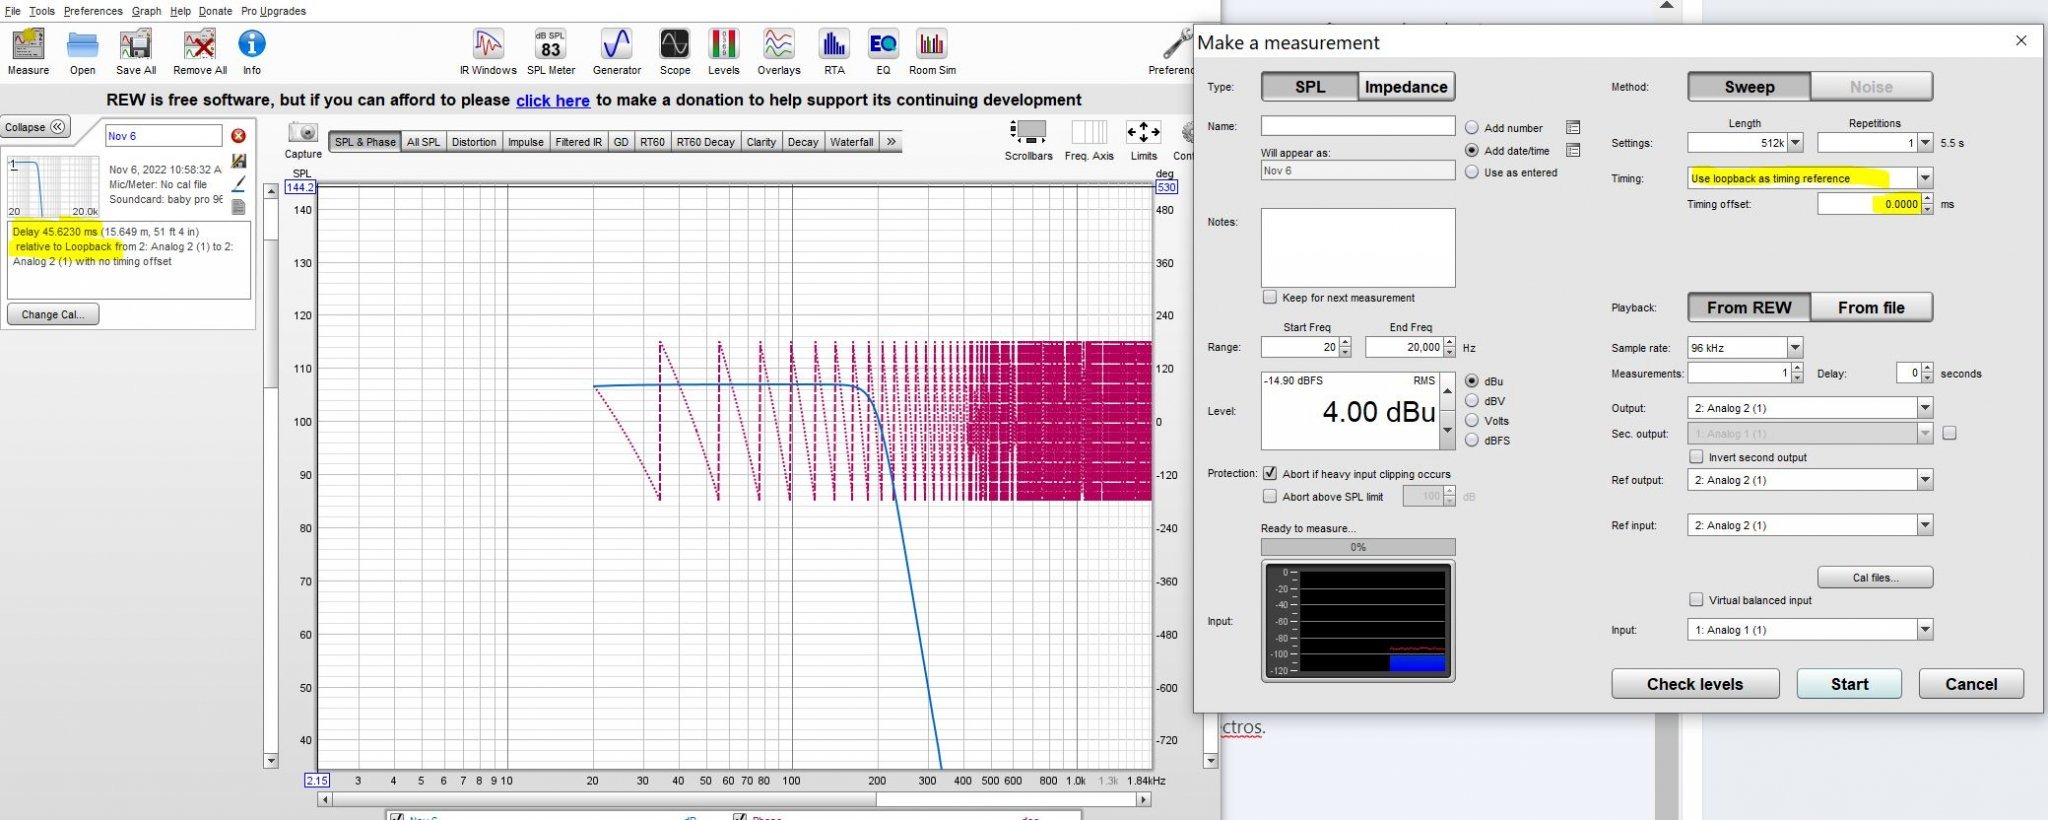Click the Capture camera icon
The width and height of the screenshot is (2048, 820).
tap(303, 132)
